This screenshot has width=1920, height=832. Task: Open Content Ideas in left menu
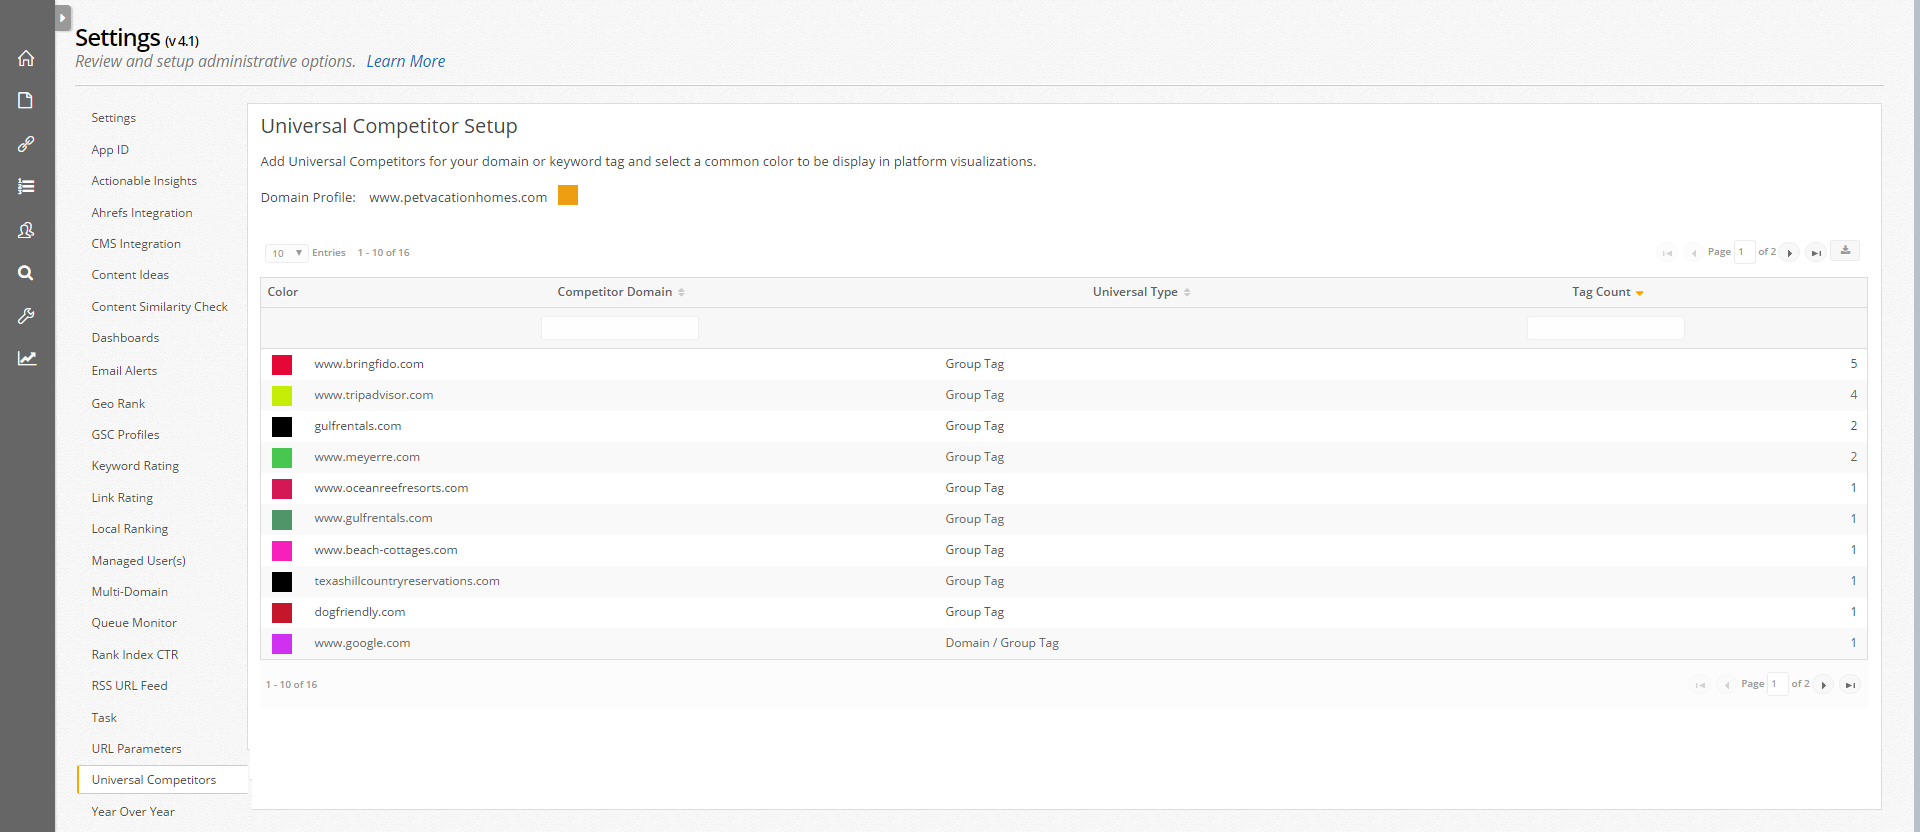[x=130, y=275]
